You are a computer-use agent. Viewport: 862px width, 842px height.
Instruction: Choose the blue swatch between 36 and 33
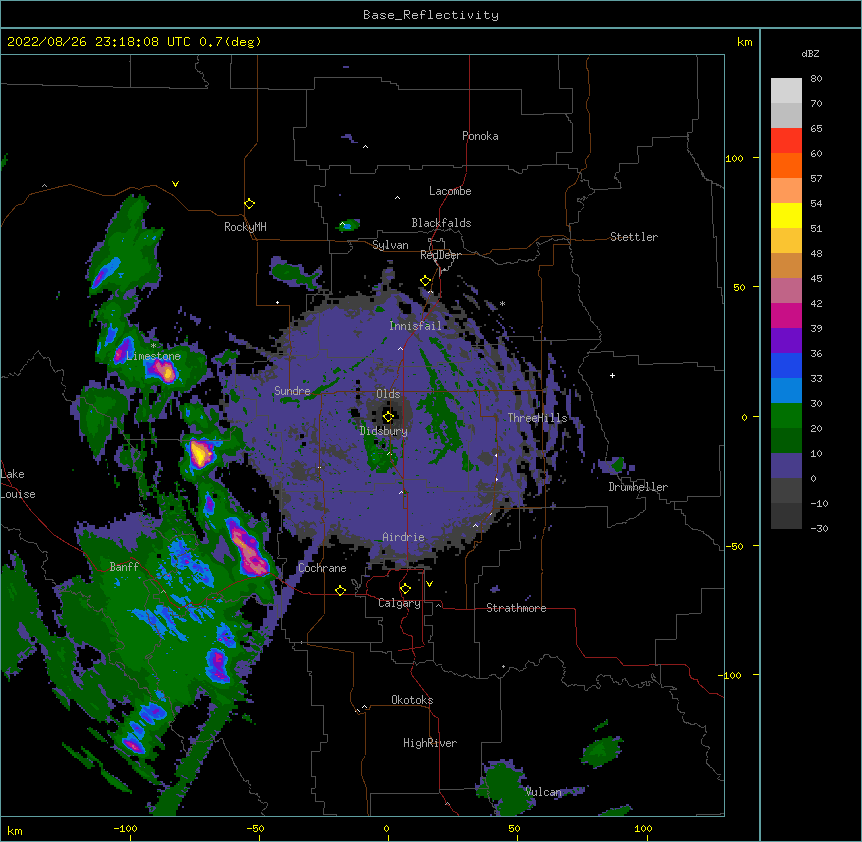coord(786,365)
